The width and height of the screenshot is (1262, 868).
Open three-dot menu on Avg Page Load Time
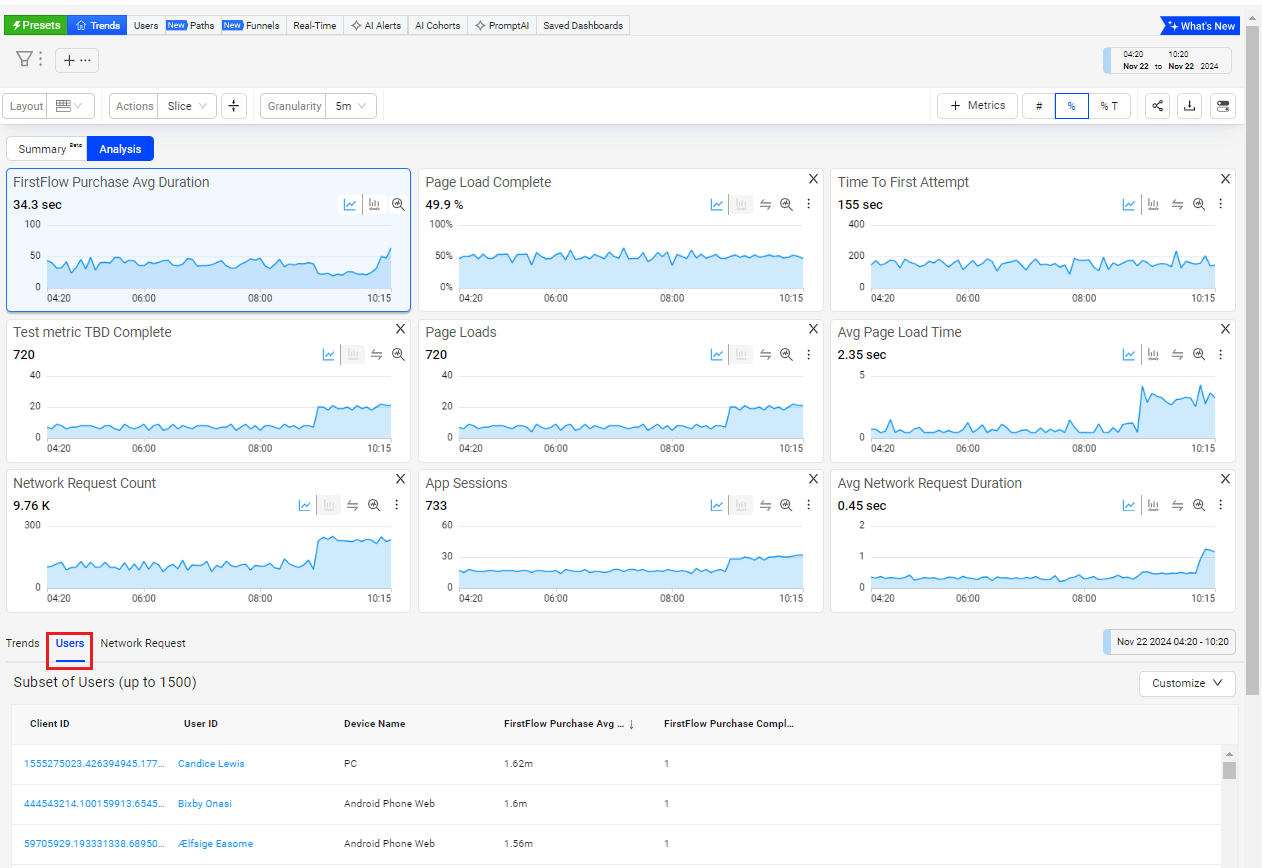[1220, 355]
